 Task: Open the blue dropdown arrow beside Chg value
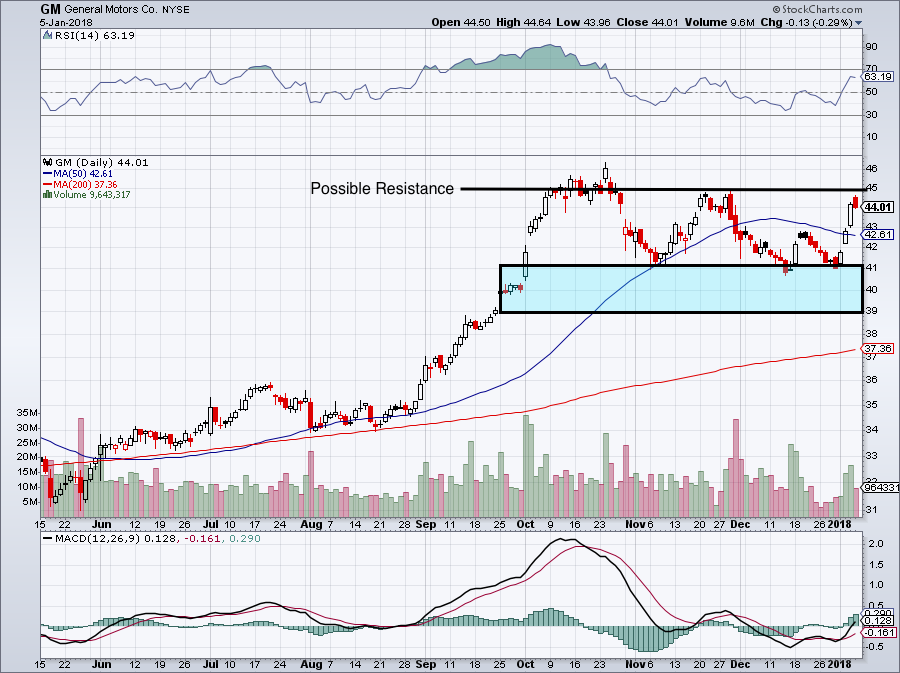pos(859,24)
